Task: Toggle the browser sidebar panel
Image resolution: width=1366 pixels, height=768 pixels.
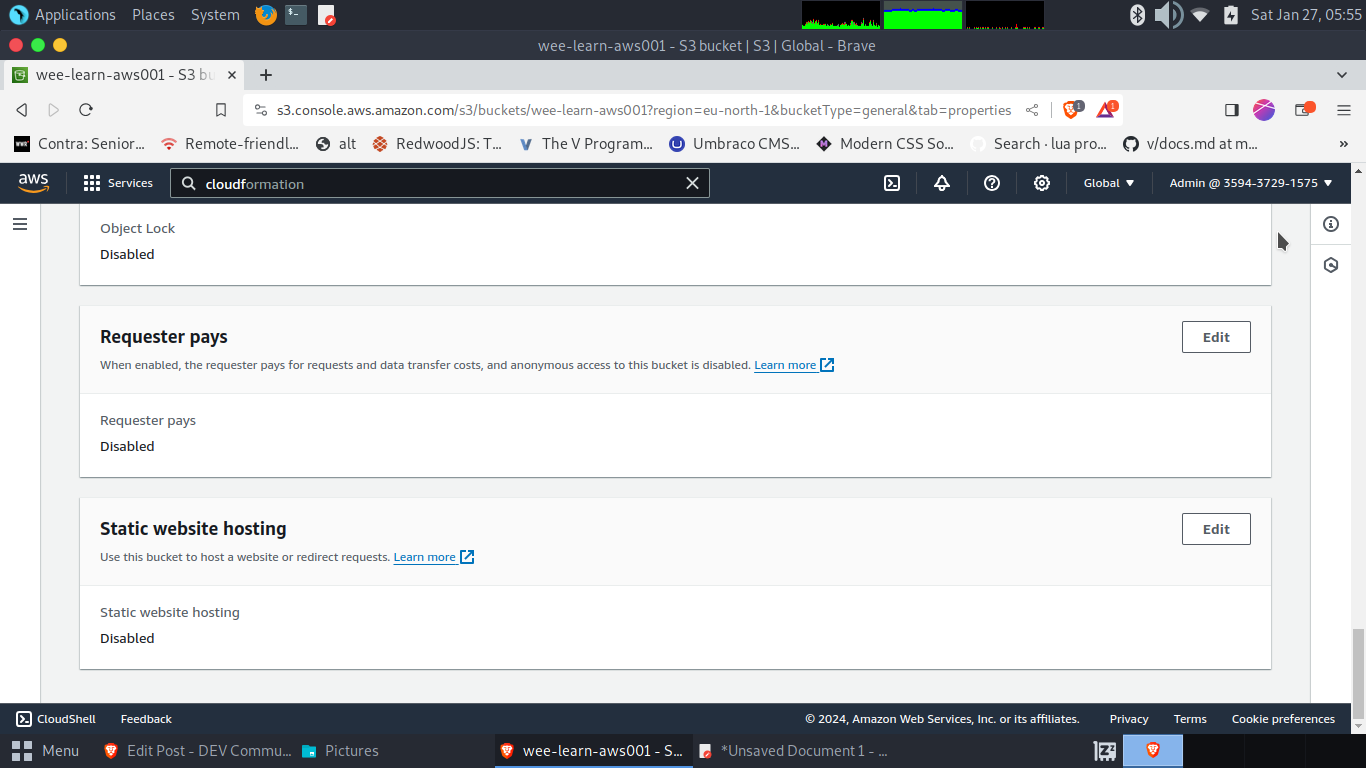Action: (x=1232, y=110)
